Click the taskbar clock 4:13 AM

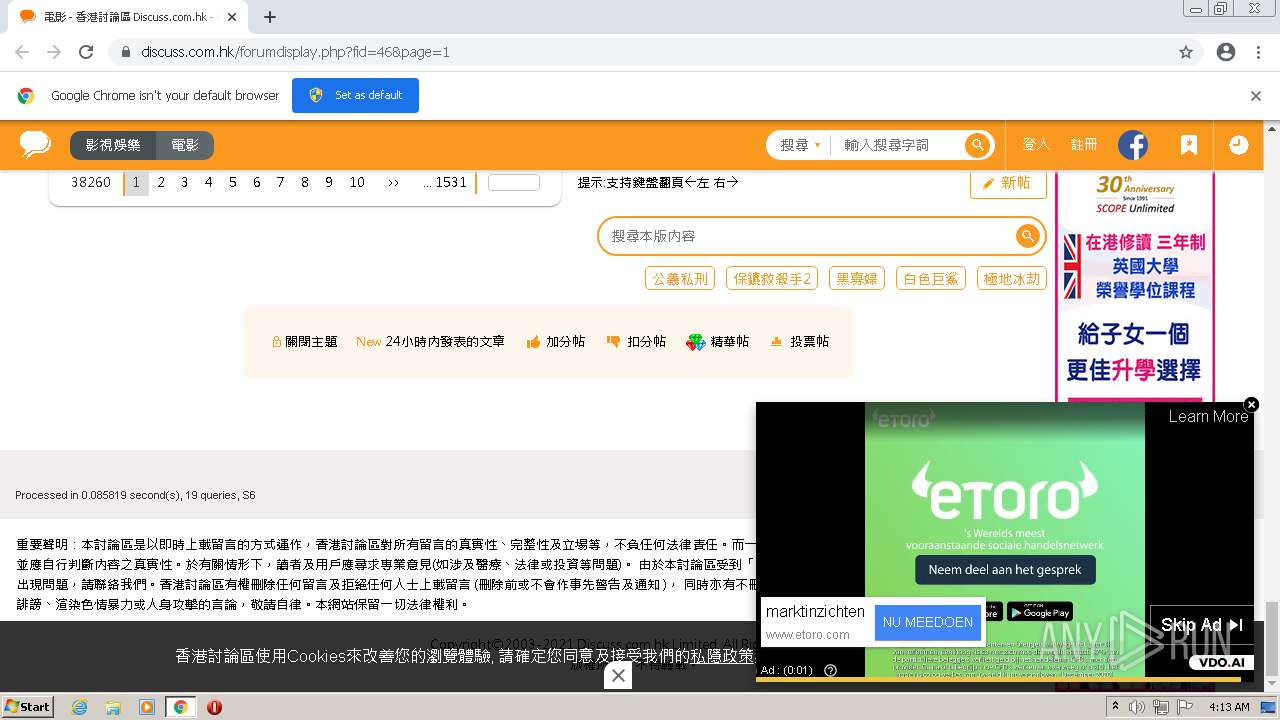(1229, 707)
